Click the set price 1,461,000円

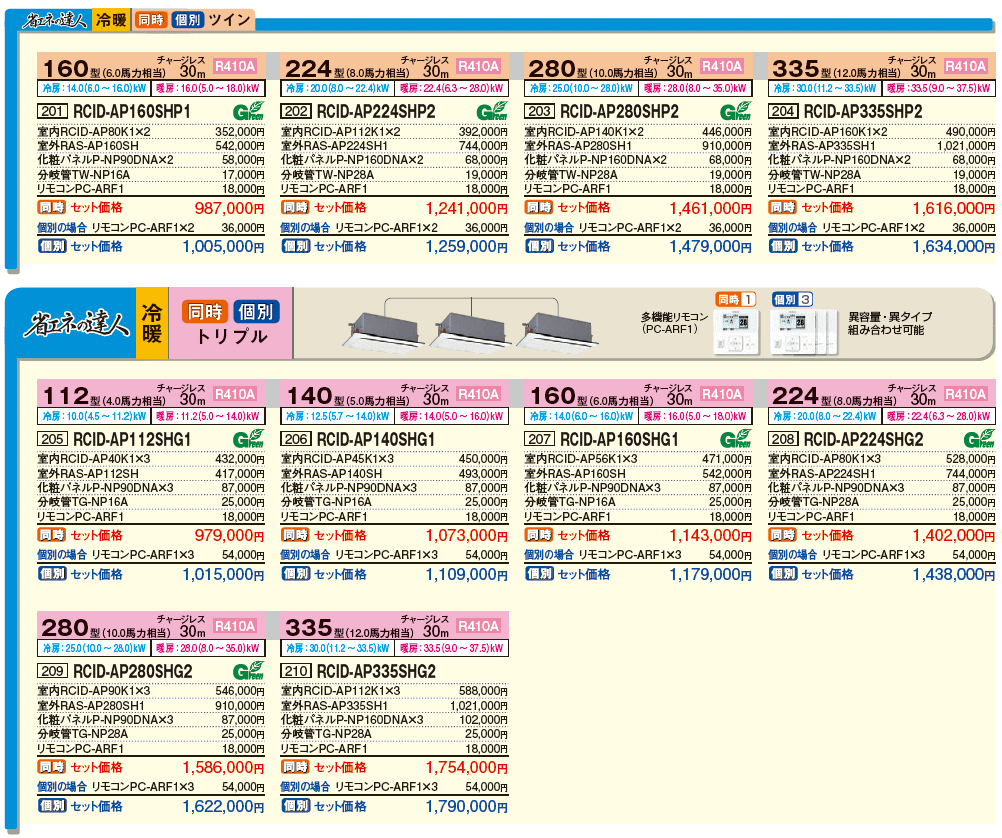711,208
